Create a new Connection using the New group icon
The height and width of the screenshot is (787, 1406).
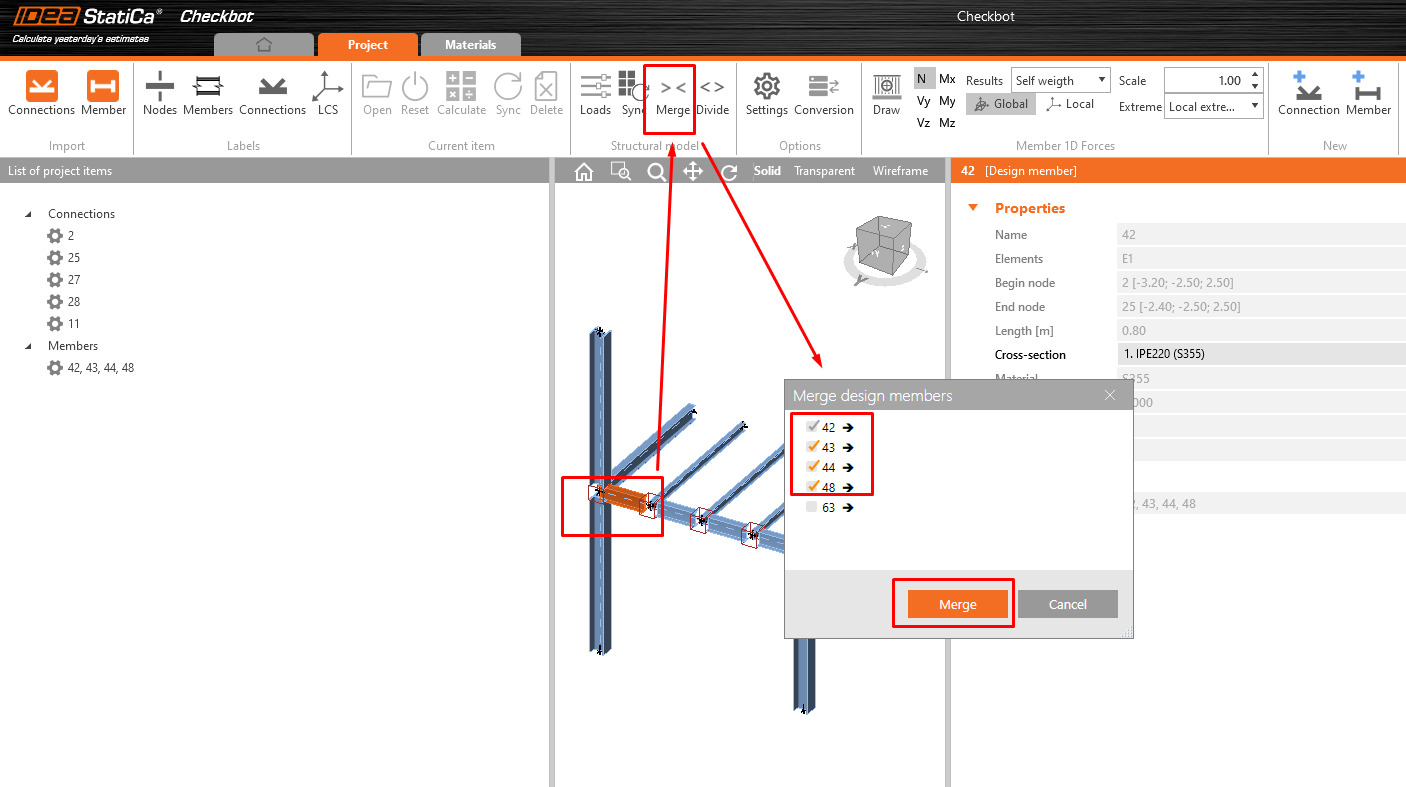[x=1308, y=95]
